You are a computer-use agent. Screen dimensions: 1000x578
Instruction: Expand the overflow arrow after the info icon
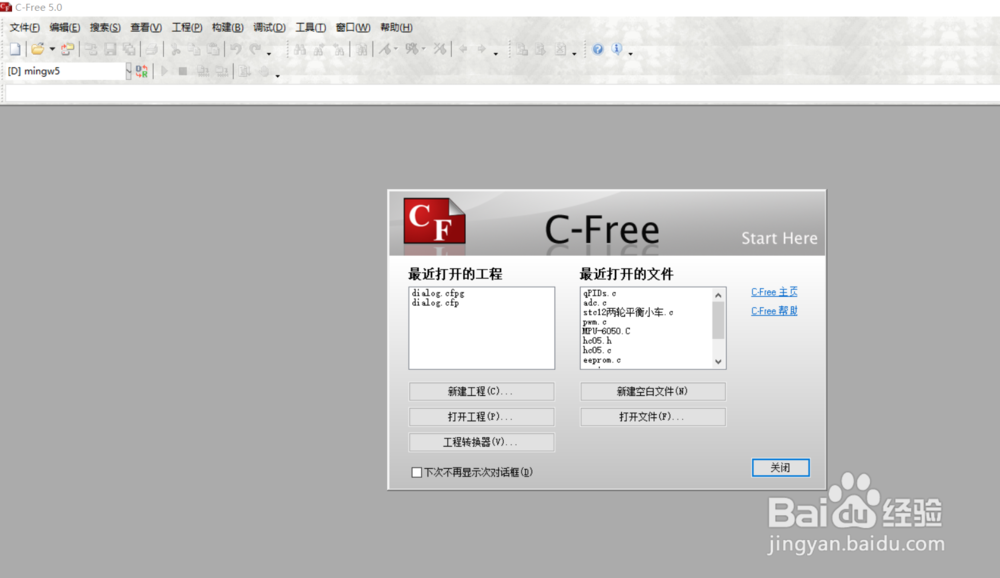[x=631, y=54]
